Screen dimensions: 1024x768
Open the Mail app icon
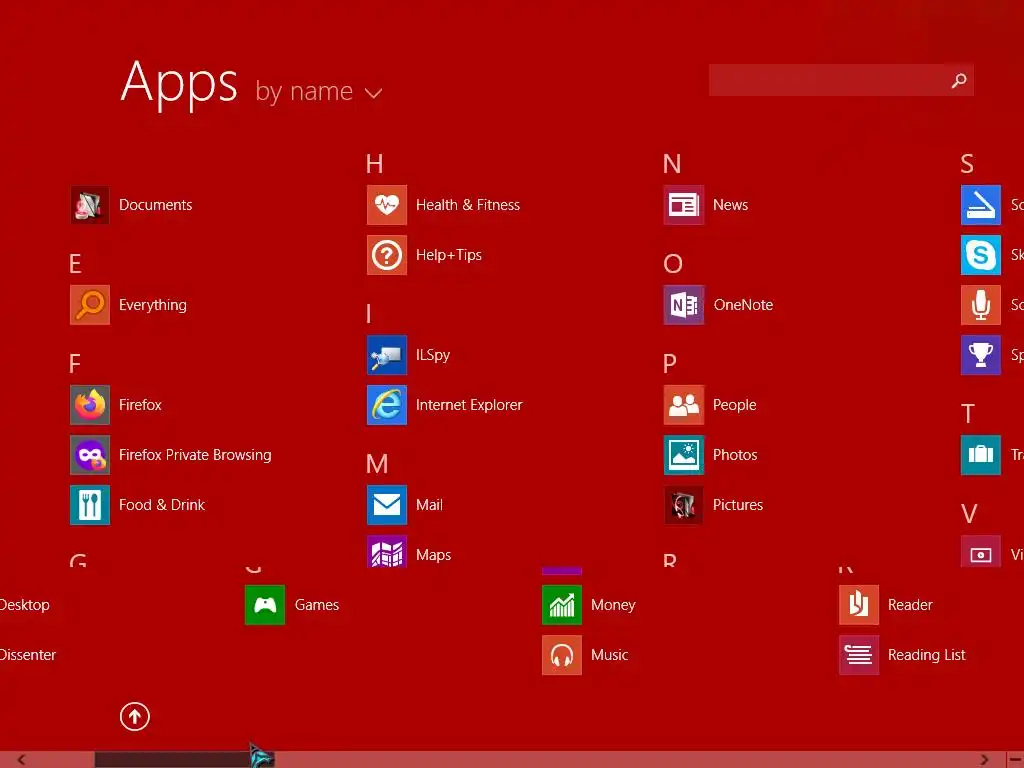[x=387, y=505]
